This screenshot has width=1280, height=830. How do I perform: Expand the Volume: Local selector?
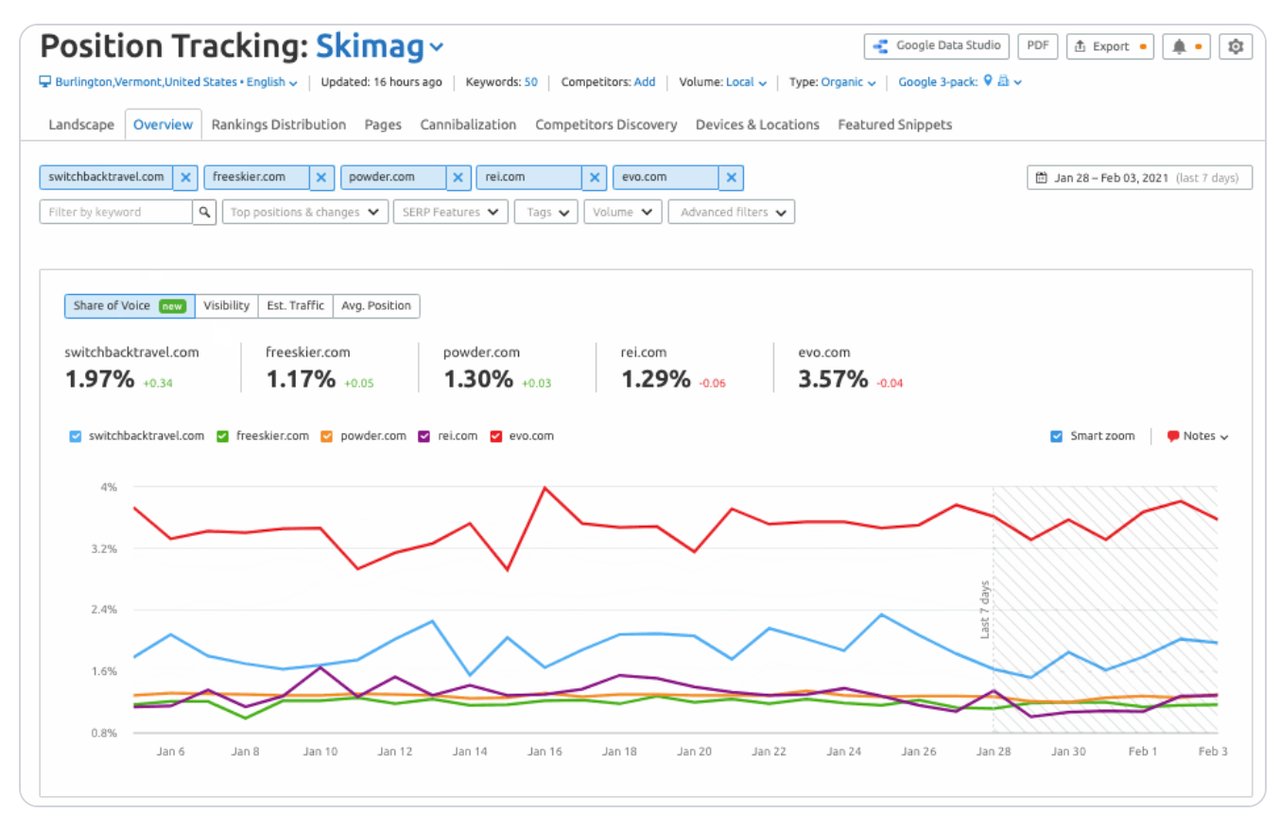(745, 82)
